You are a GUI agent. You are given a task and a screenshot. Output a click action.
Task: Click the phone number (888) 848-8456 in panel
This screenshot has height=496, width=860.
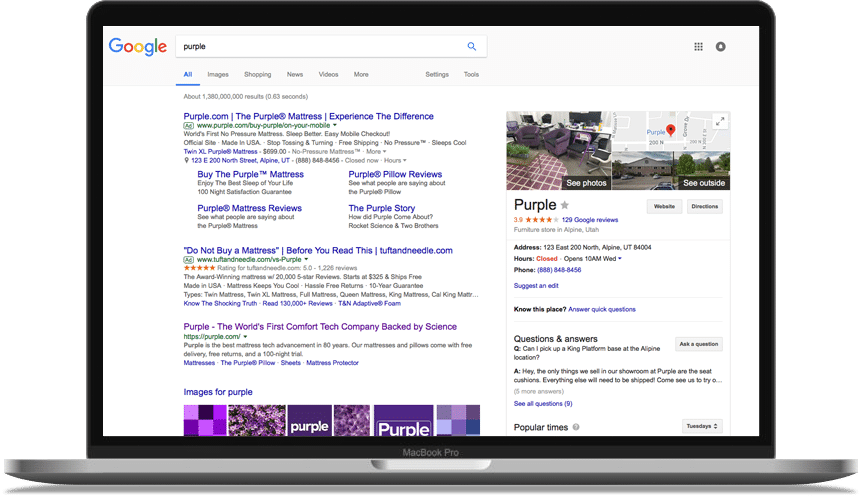click(x=559, y=270)
